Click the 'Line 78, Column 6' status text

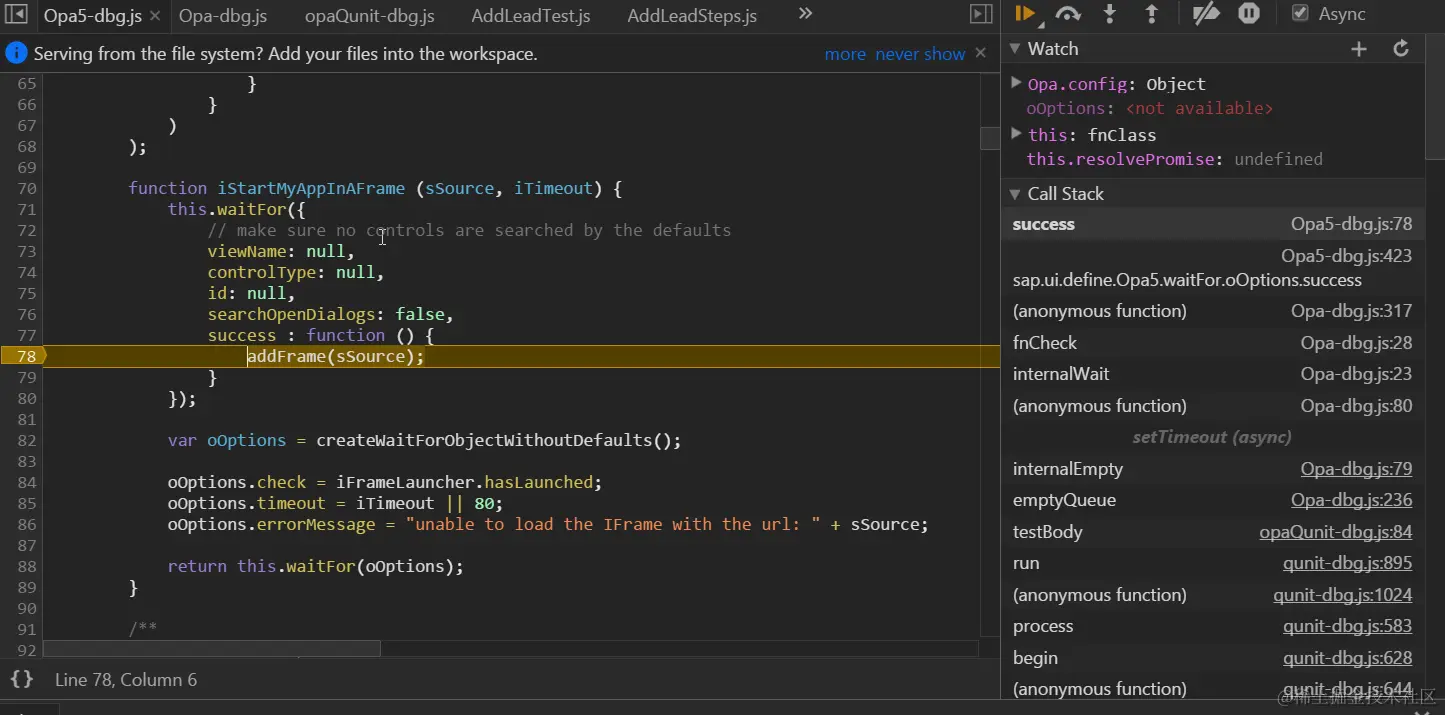(x=126, y=680)
